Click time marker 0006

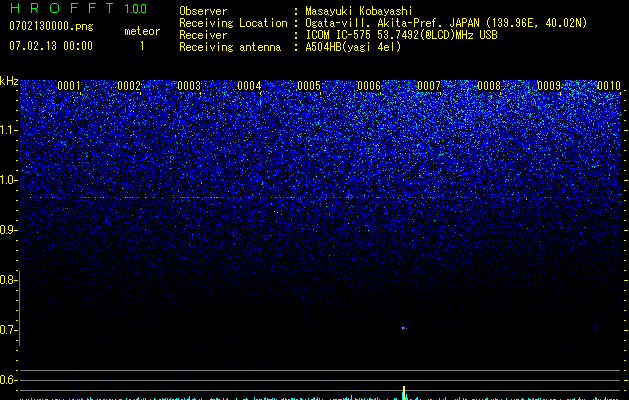(x=369, y=86)
